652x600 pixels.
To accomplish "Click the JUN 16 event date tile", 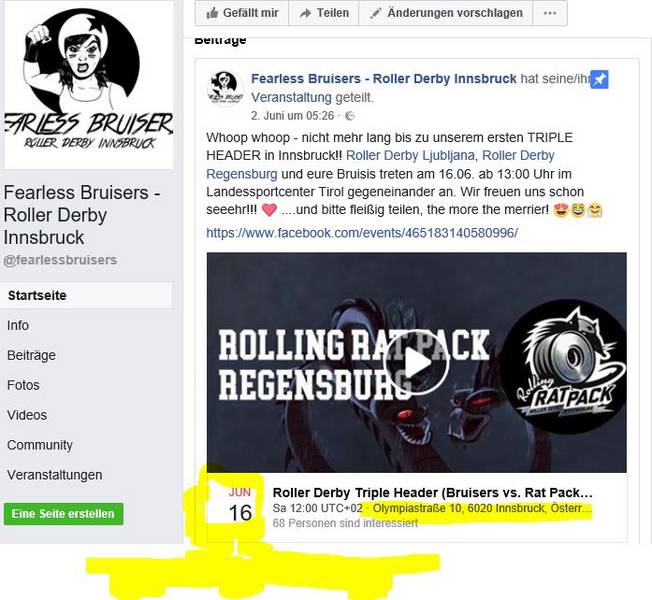I will click(240, 506).
